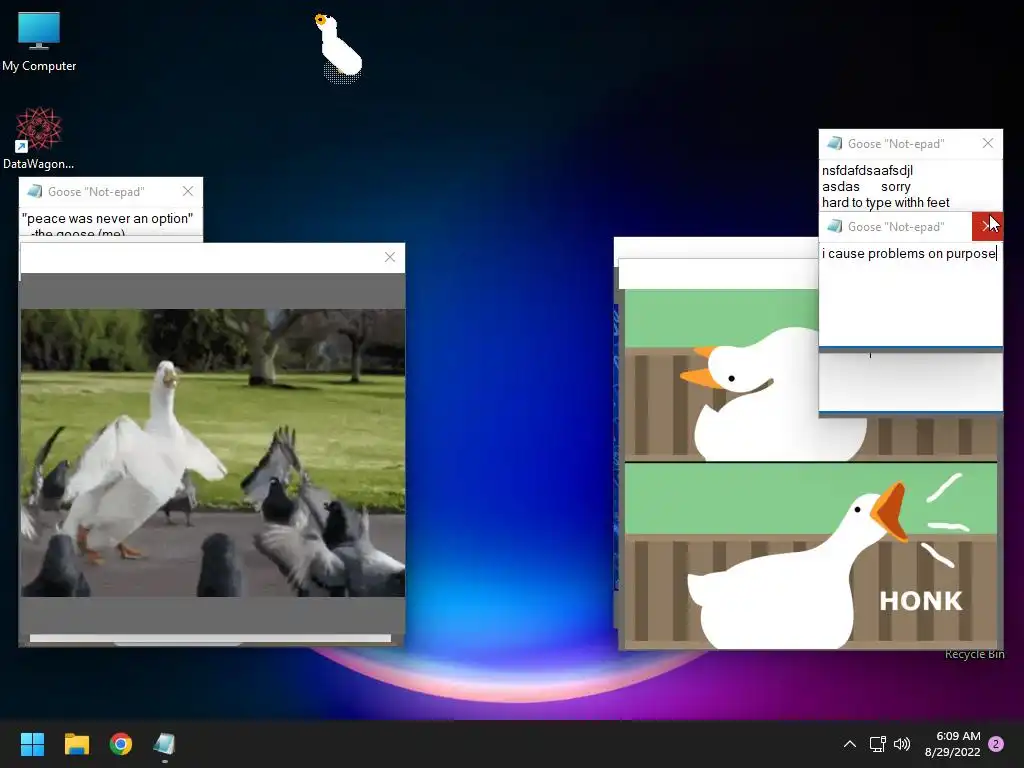Open the clock showing 6:09 AM

coord(953,744)
